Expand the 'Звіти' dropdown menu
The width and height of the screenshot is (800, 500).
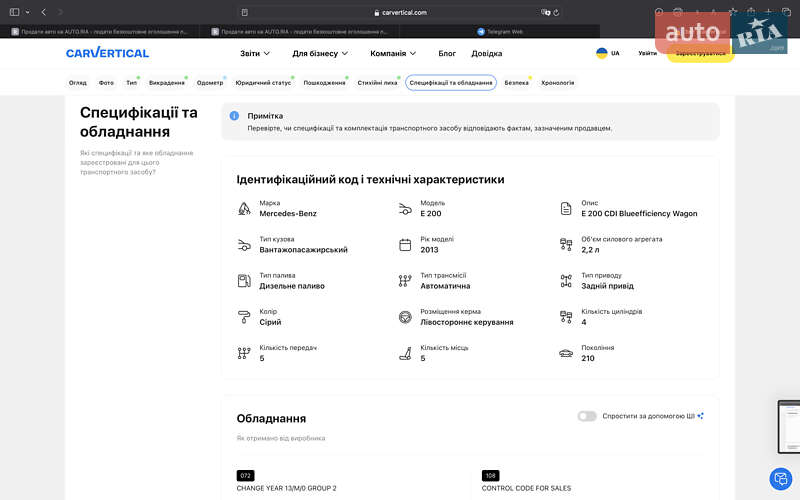256,53
